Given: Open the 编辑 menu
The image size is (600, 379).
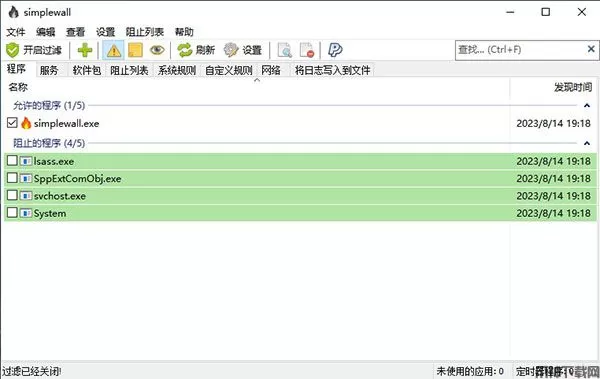Looking at the screenshot, I should pos(46,32).
